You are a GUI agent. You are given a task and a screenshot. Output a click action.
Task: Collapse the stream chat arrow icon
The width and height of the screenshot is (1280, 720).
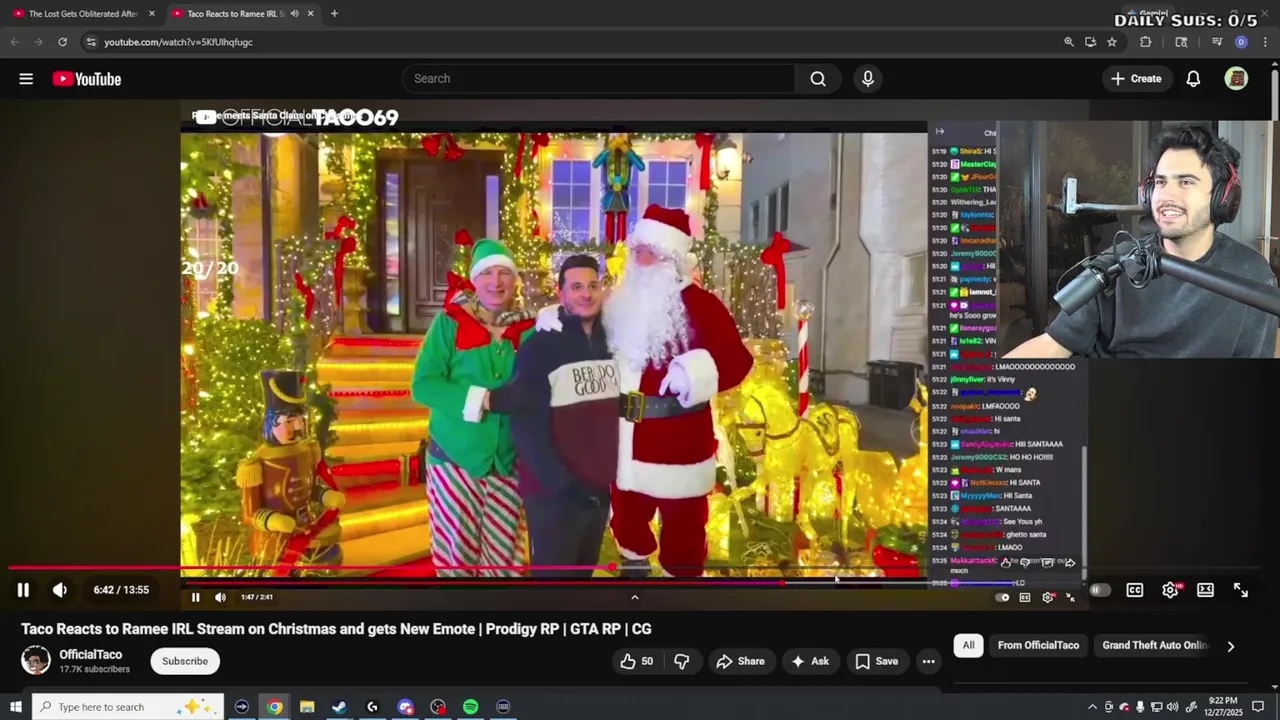pyautogui.click(x=939, y=131)
